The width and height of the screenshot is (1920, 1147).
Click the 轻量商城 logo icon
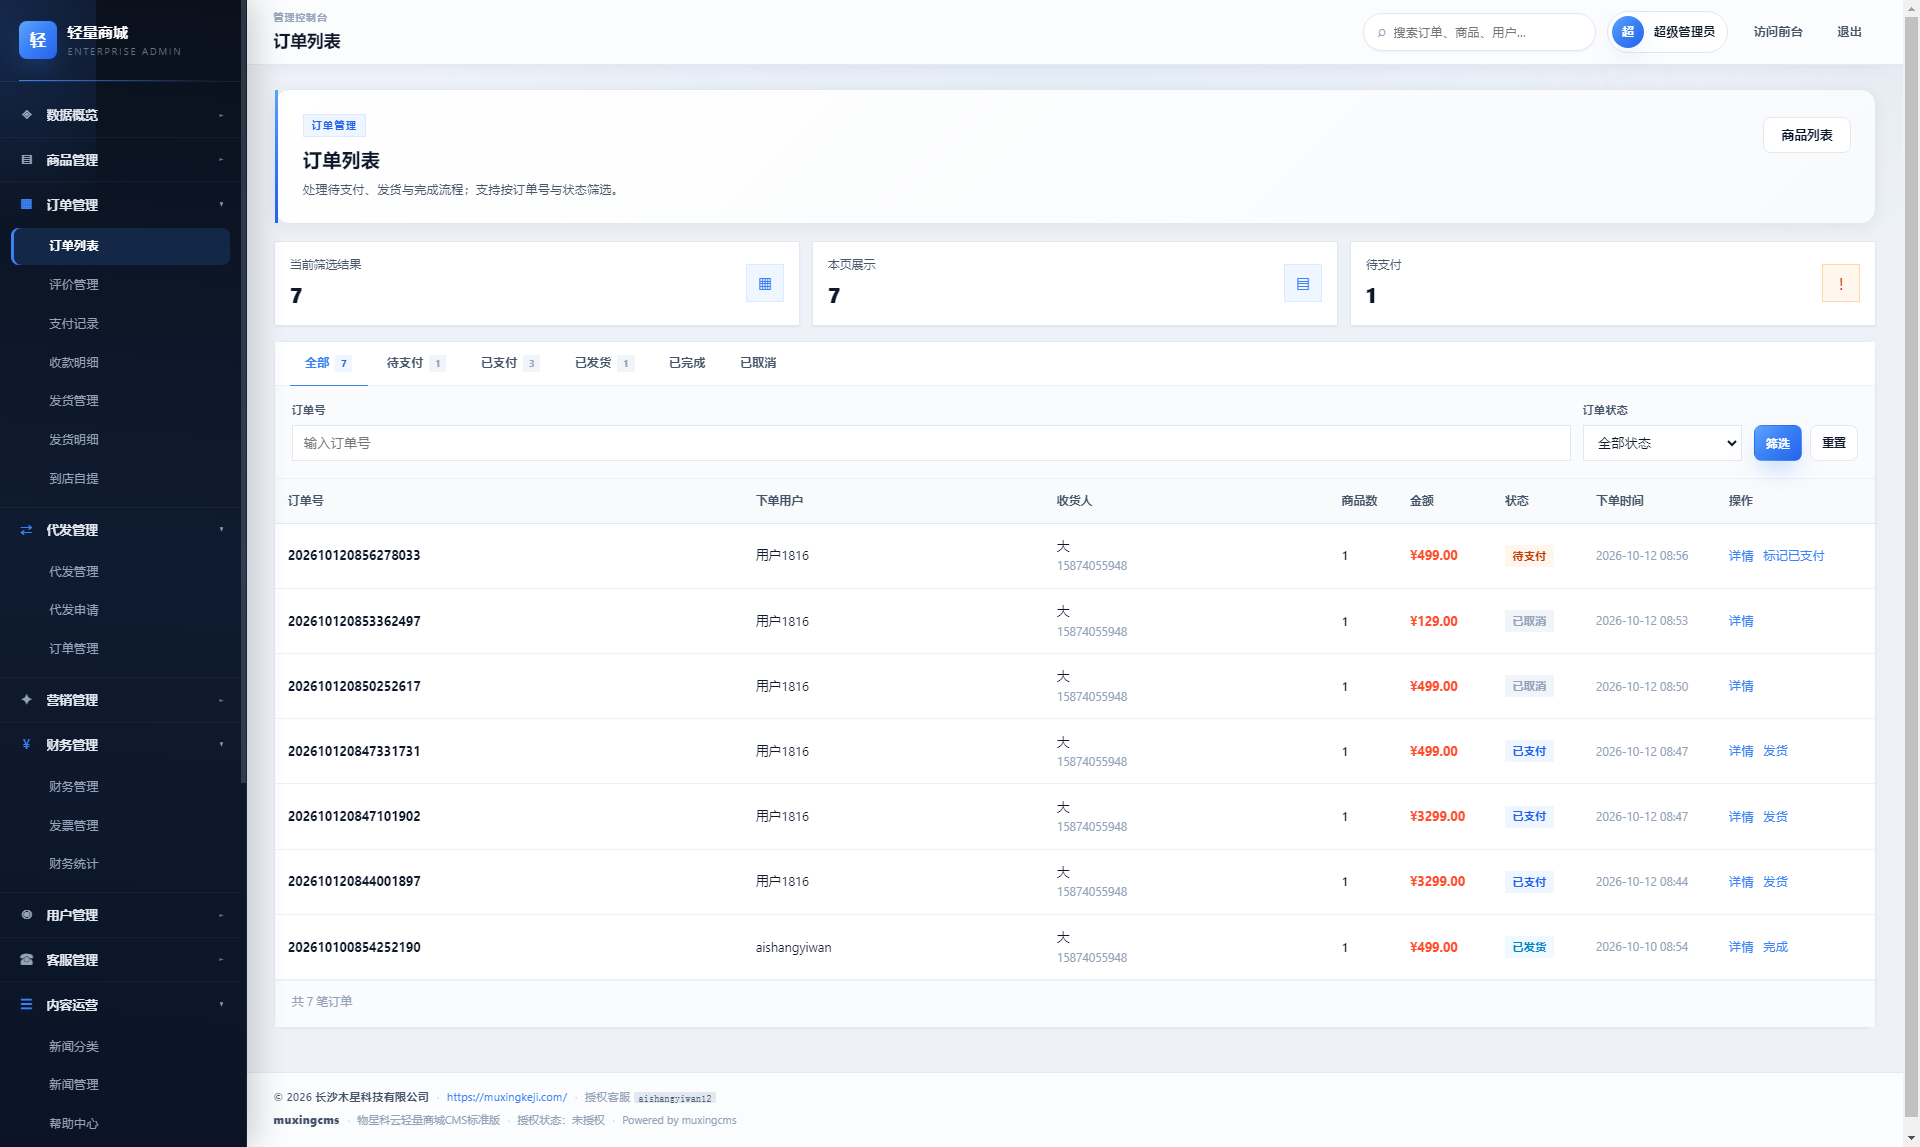tap(38, 40)
